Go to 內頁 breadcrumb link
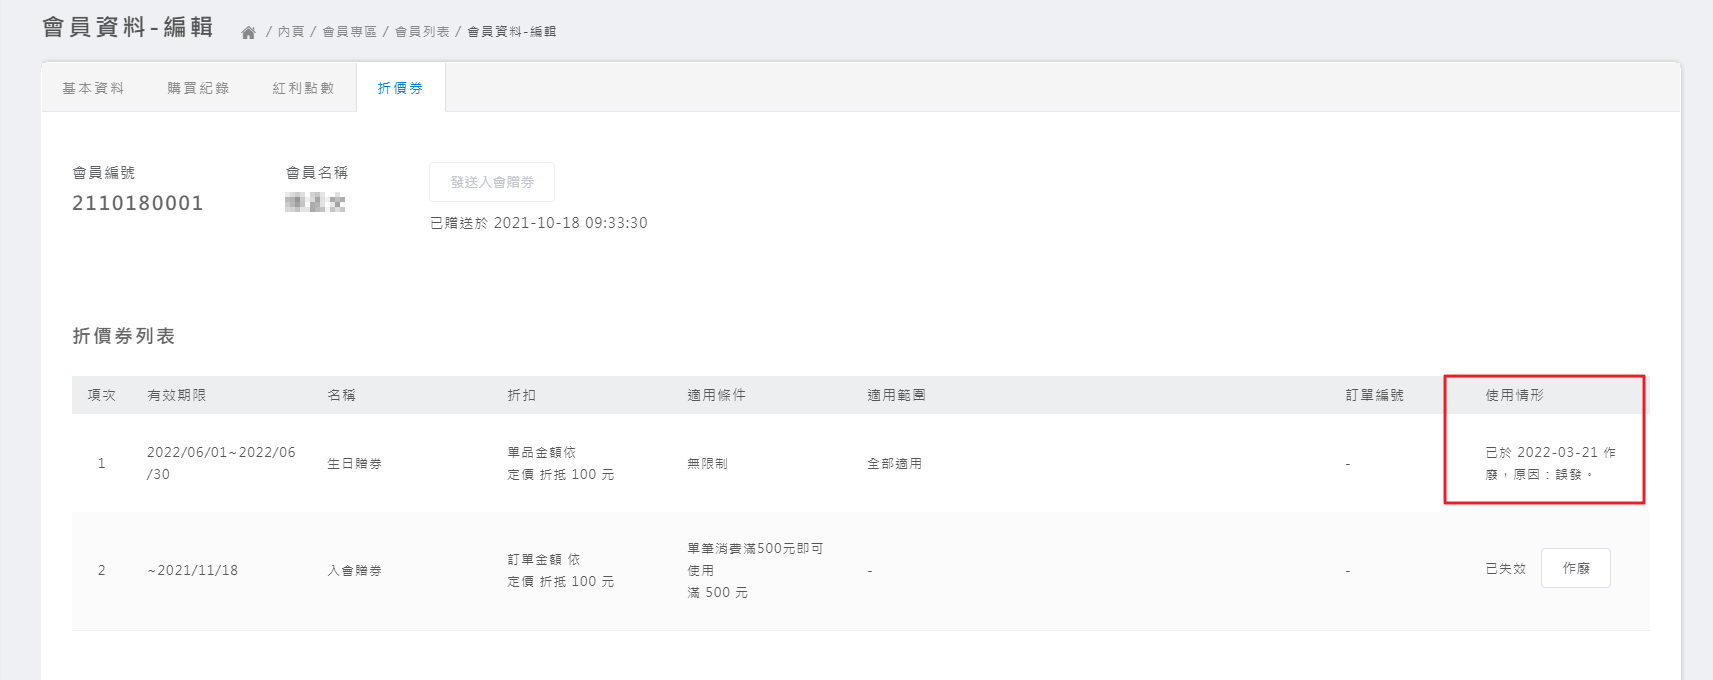Viewport: 1713px width, 680px height. click(291, 32)
